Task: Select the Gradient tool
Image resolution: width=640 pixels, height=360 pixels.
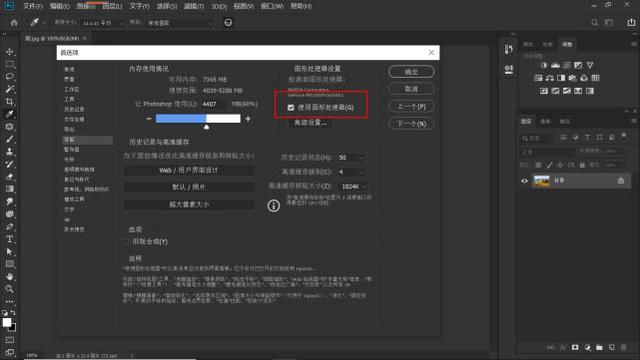Action: coord(9,189)
